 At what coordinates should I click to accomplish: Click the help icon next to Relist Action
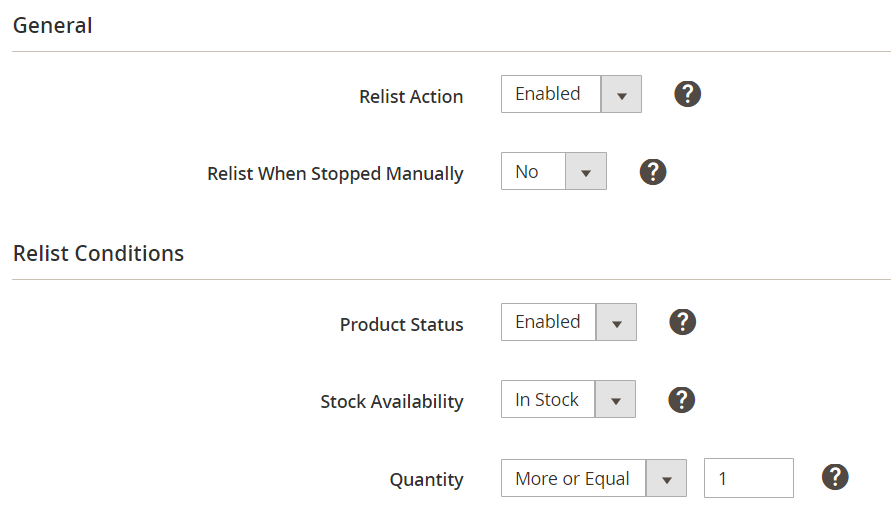[687, 94]
